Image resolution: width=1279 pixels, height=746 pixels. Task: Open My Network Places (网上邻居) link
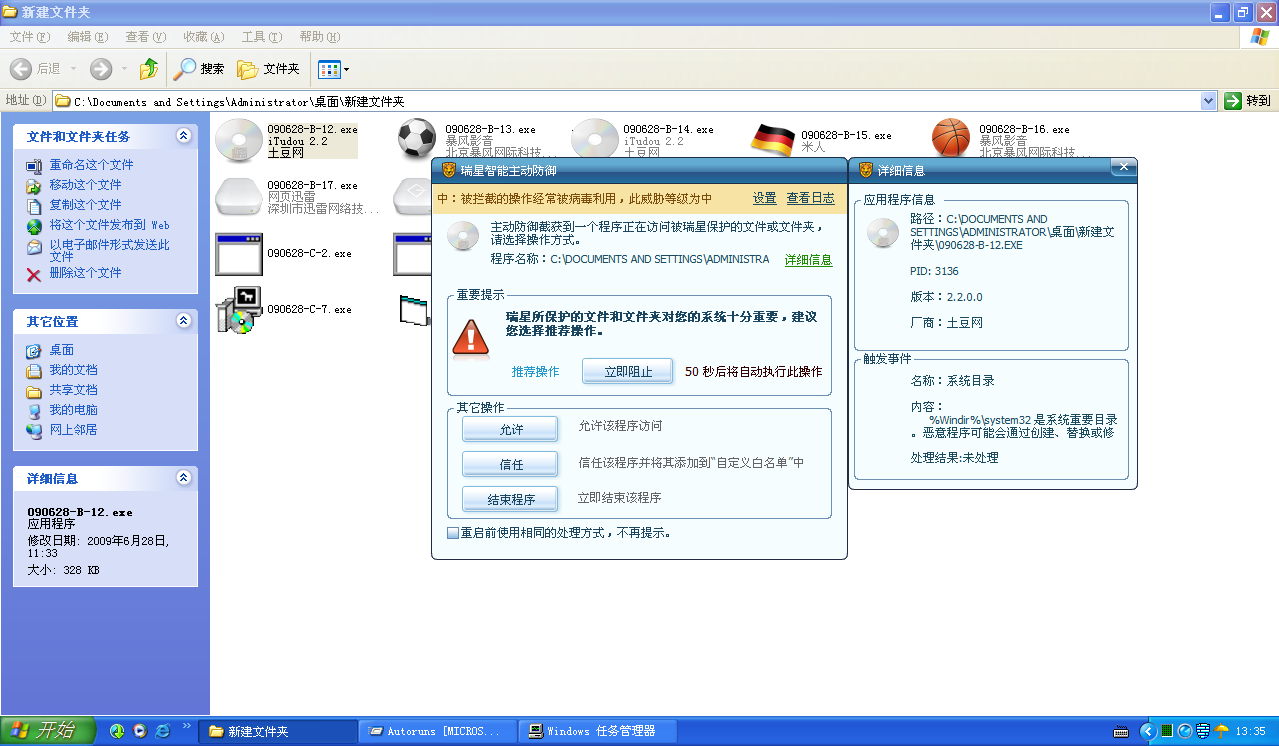73,430
